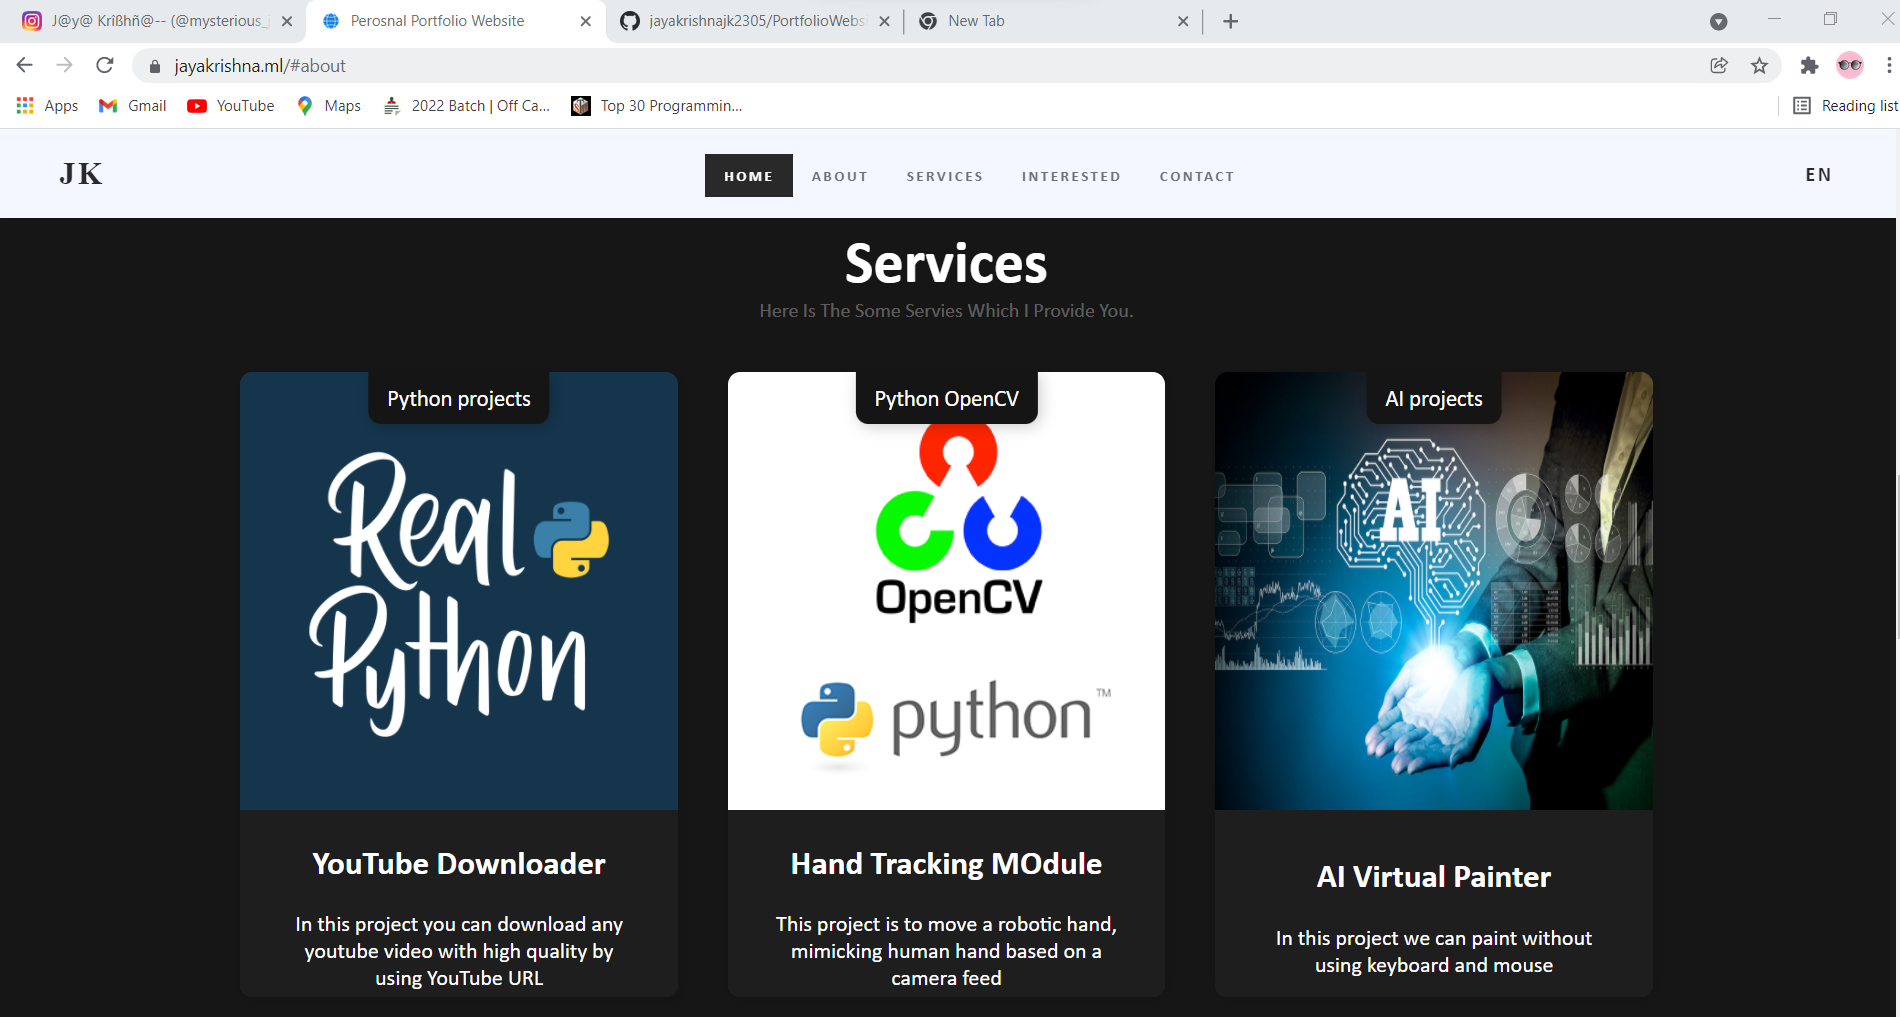Close the Instagram tab
This screenshot has height=1017, width=1900.
(x=287, y=21)
